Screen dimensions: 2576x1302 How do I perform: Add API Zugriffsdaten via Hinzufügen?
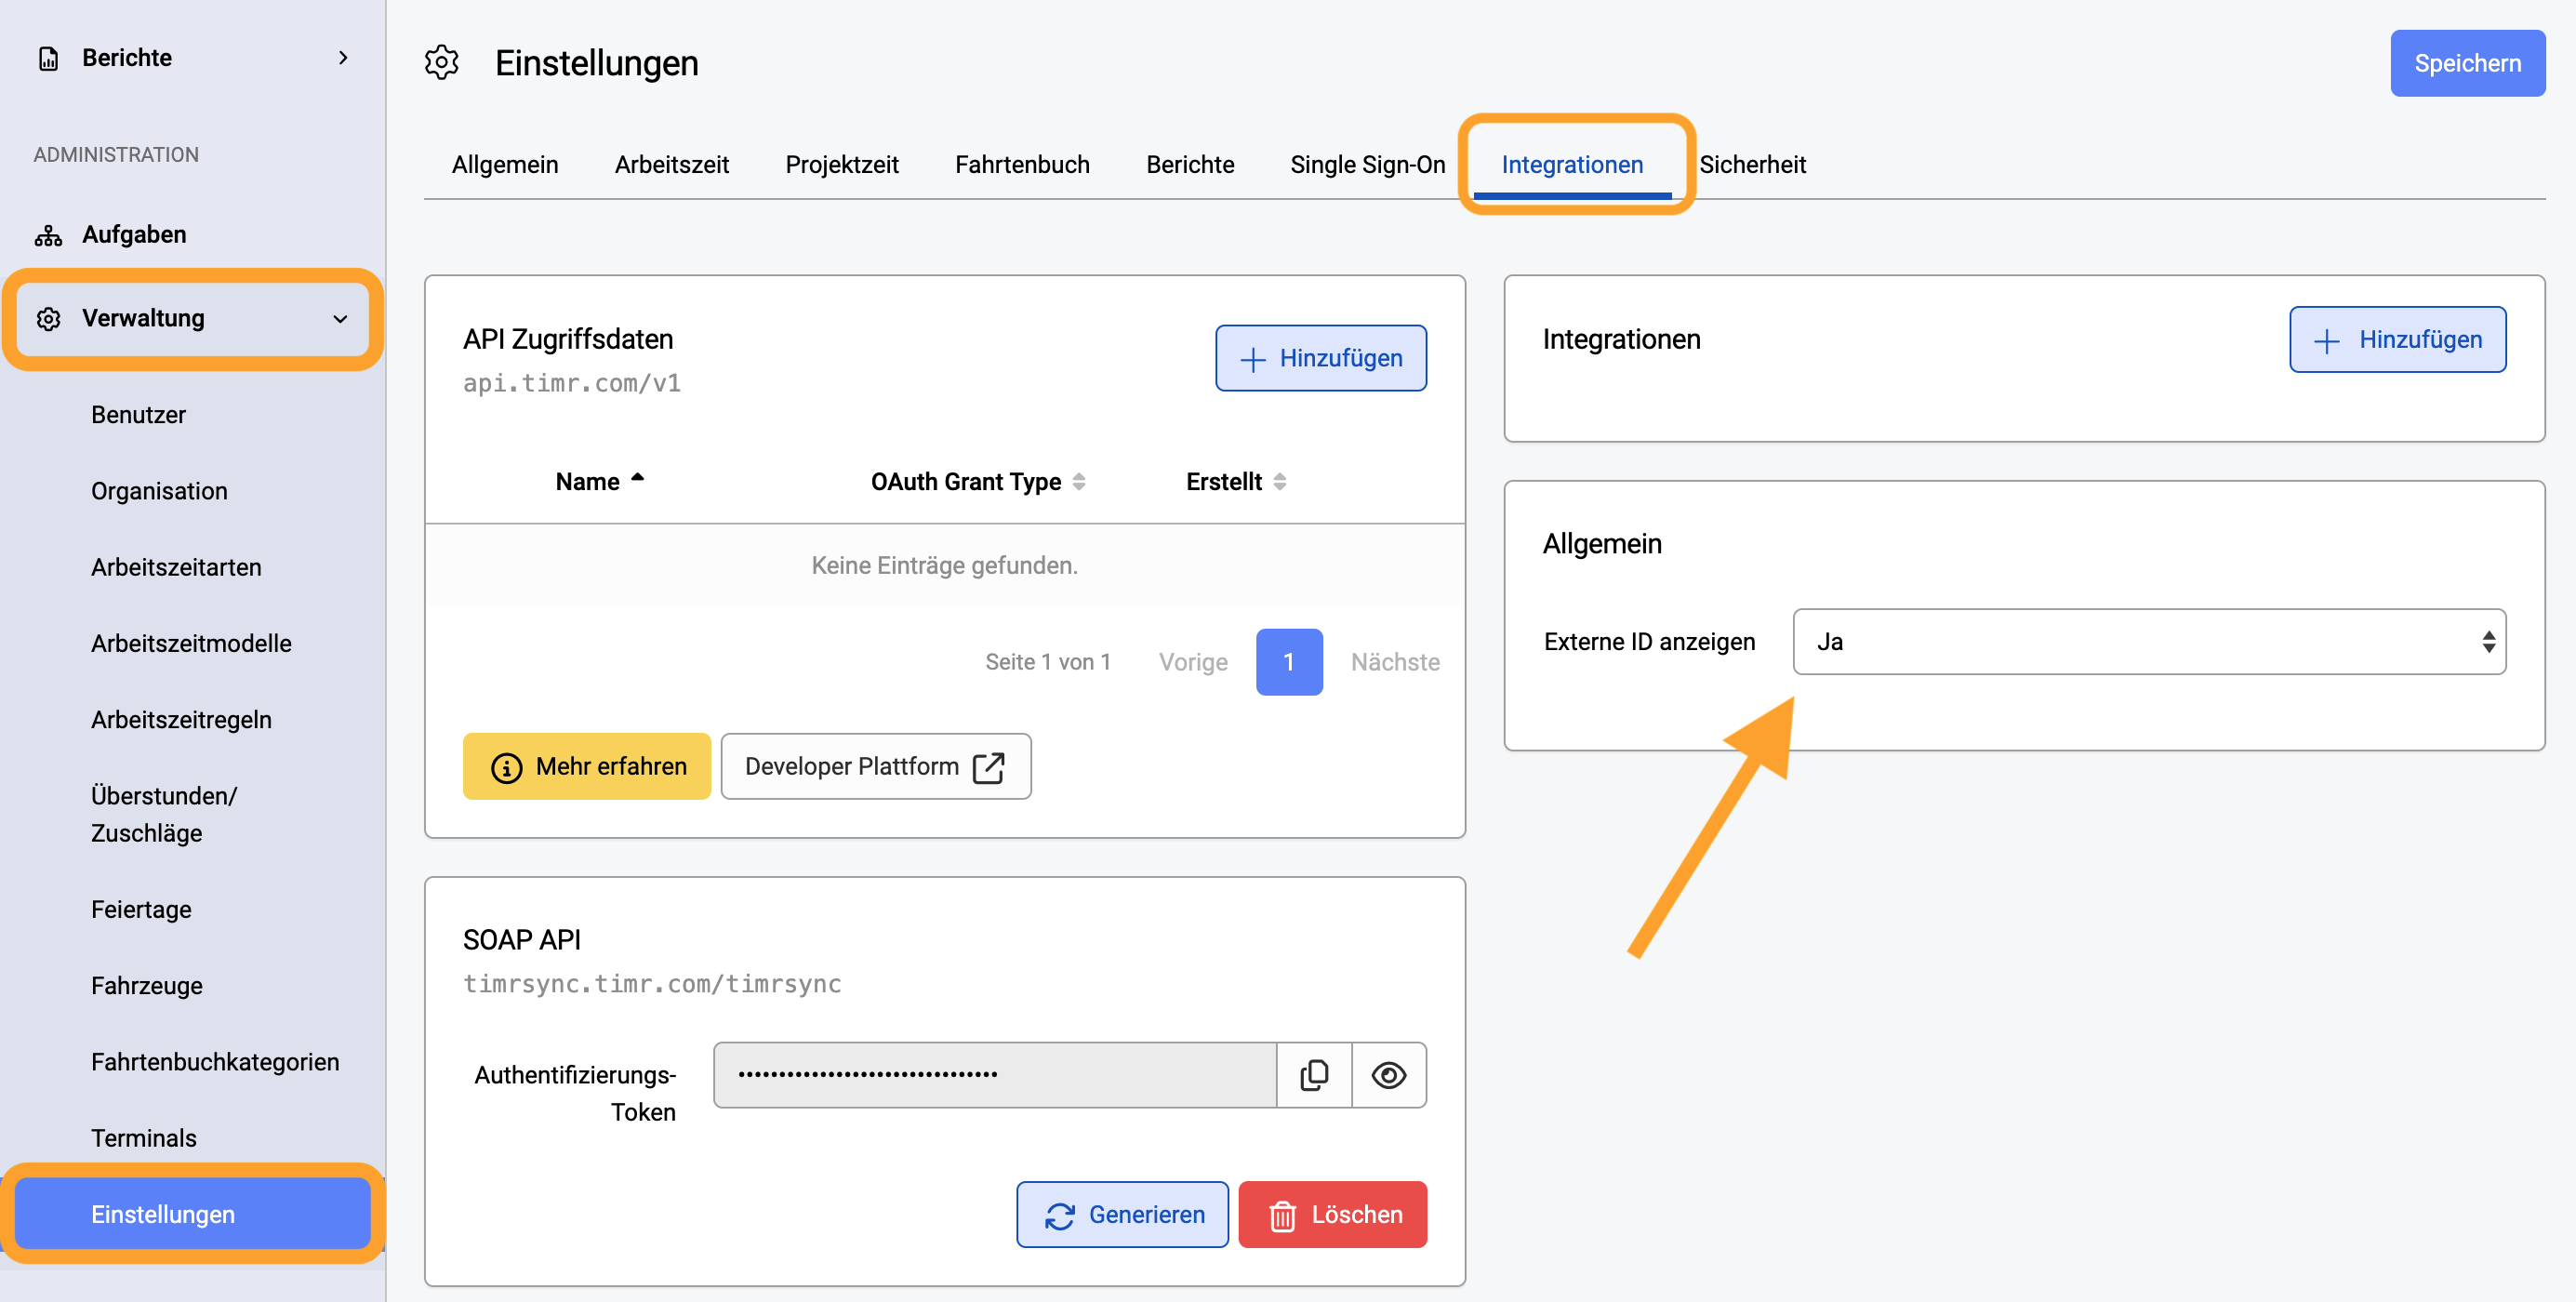pyautogui.click(x=1320, y=358)
